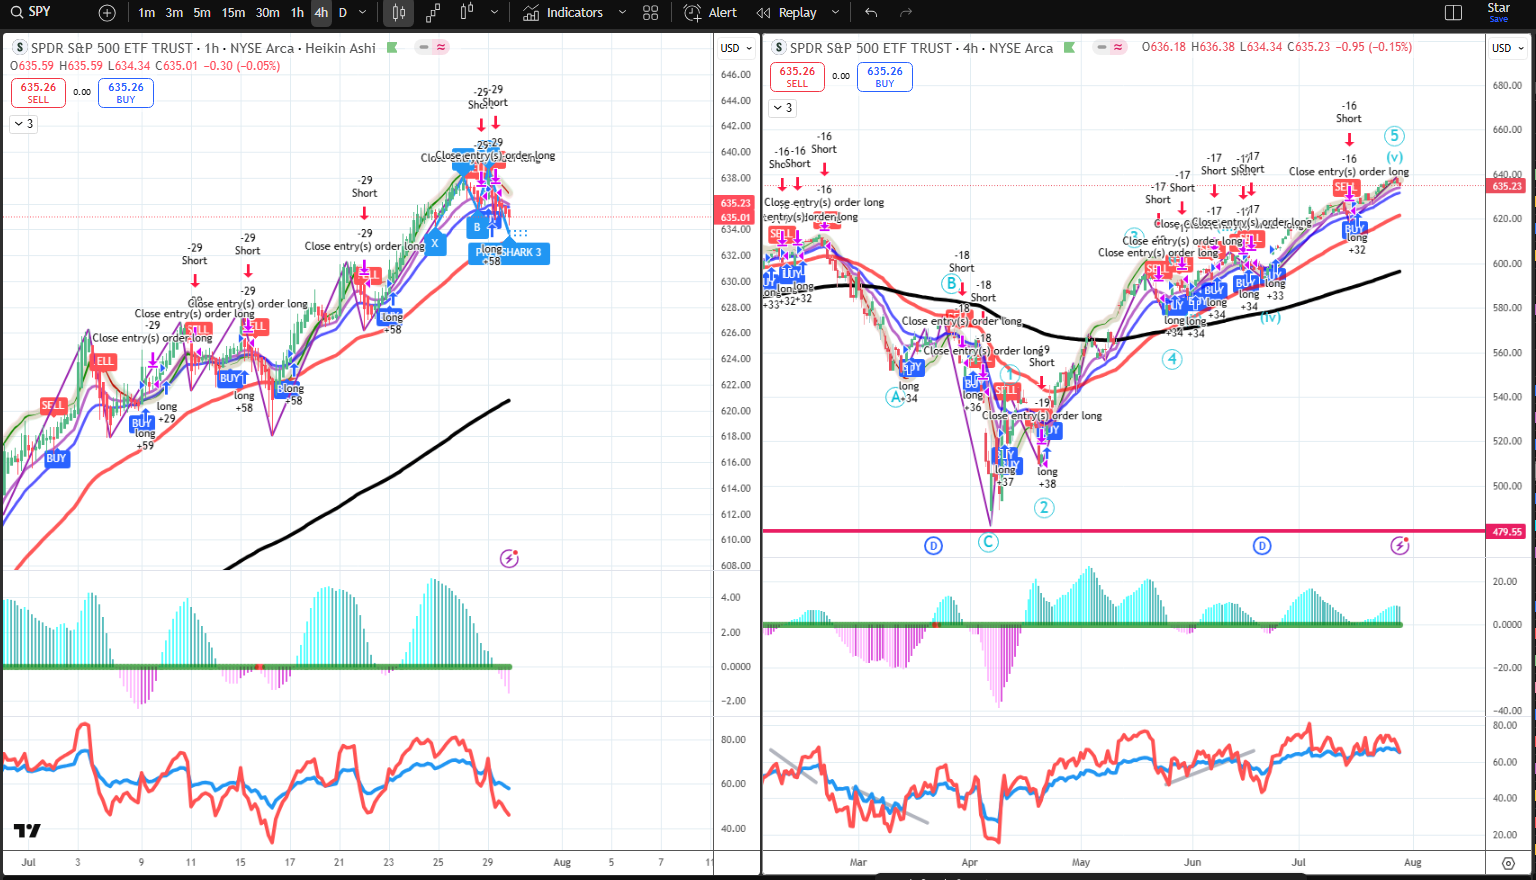This screenshot has height=880, width=1536.
Task: Buy at 635.26 on the 1h chart
Action: pyautogui.click(x=126, y=92)
